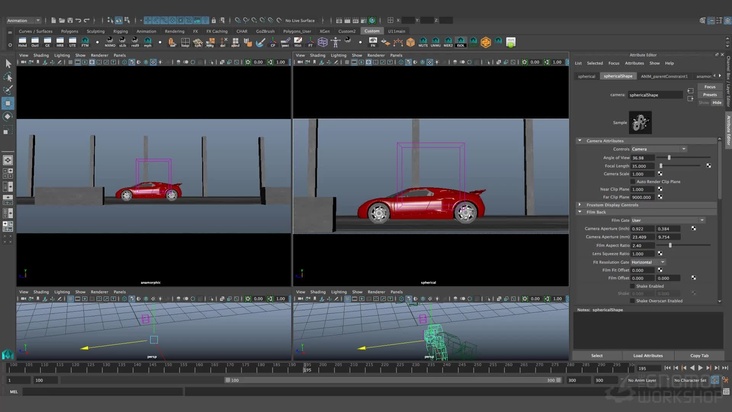The height and width of the screenshot is (412, 732).
Task: Click the Rotate tool in toolbox
Action: click(x=8, y=116)
